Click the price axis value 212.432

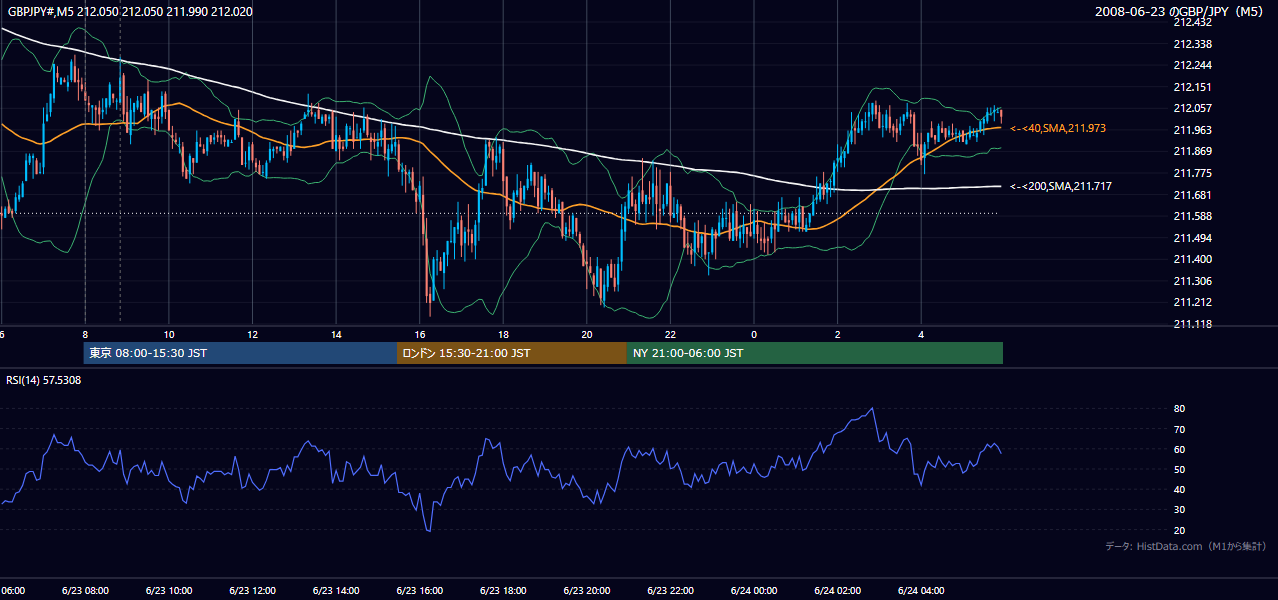pos(1191,22)
